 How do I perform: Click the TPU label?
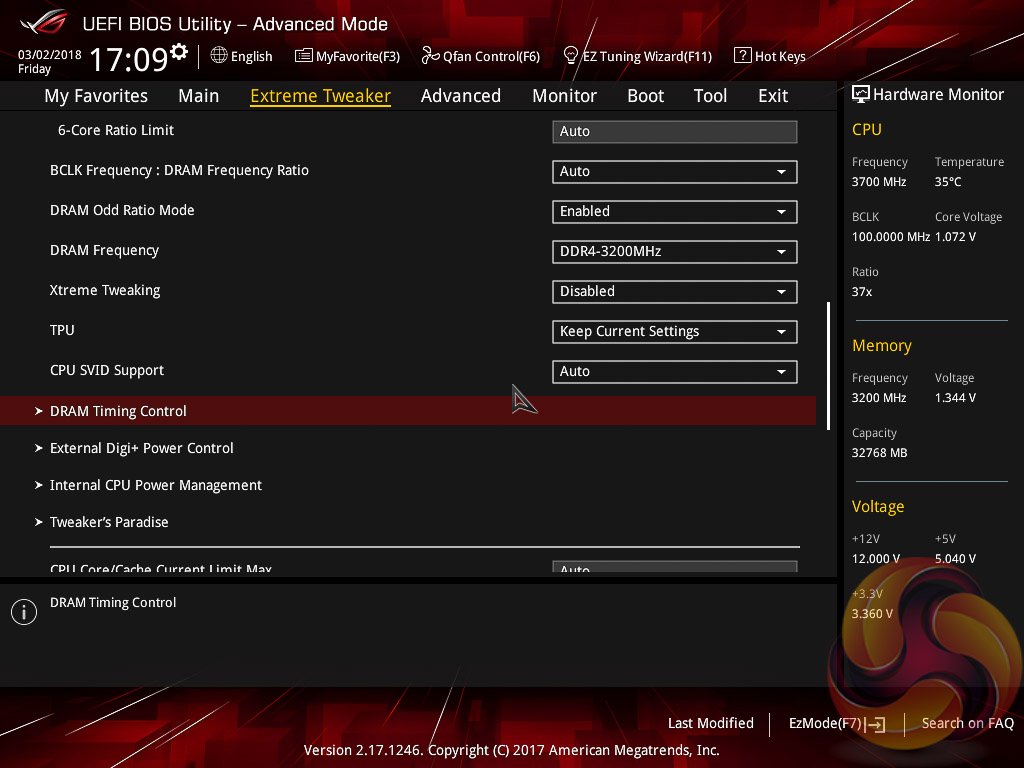coord(62,330)
